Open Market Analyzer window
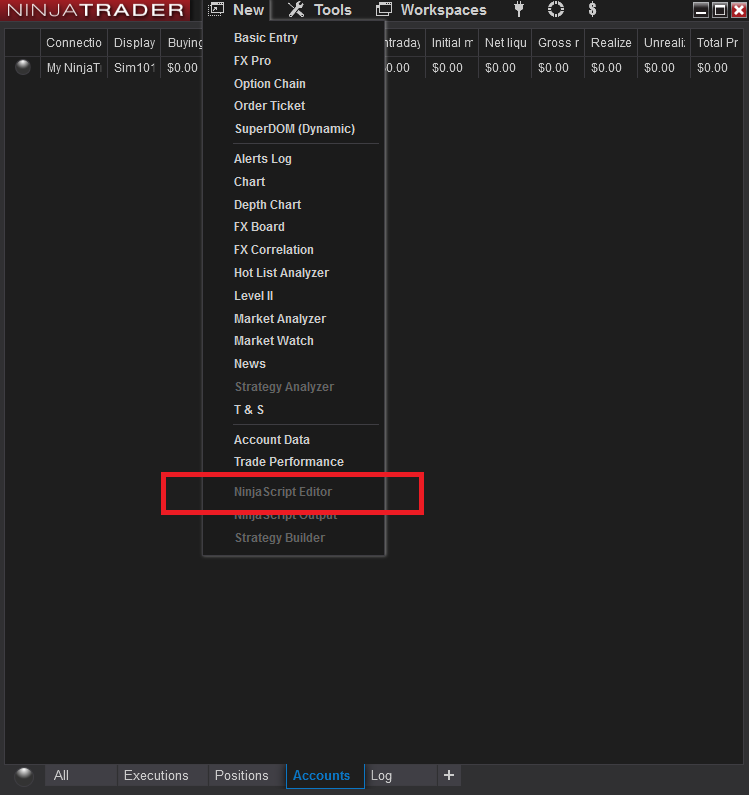 280,319
